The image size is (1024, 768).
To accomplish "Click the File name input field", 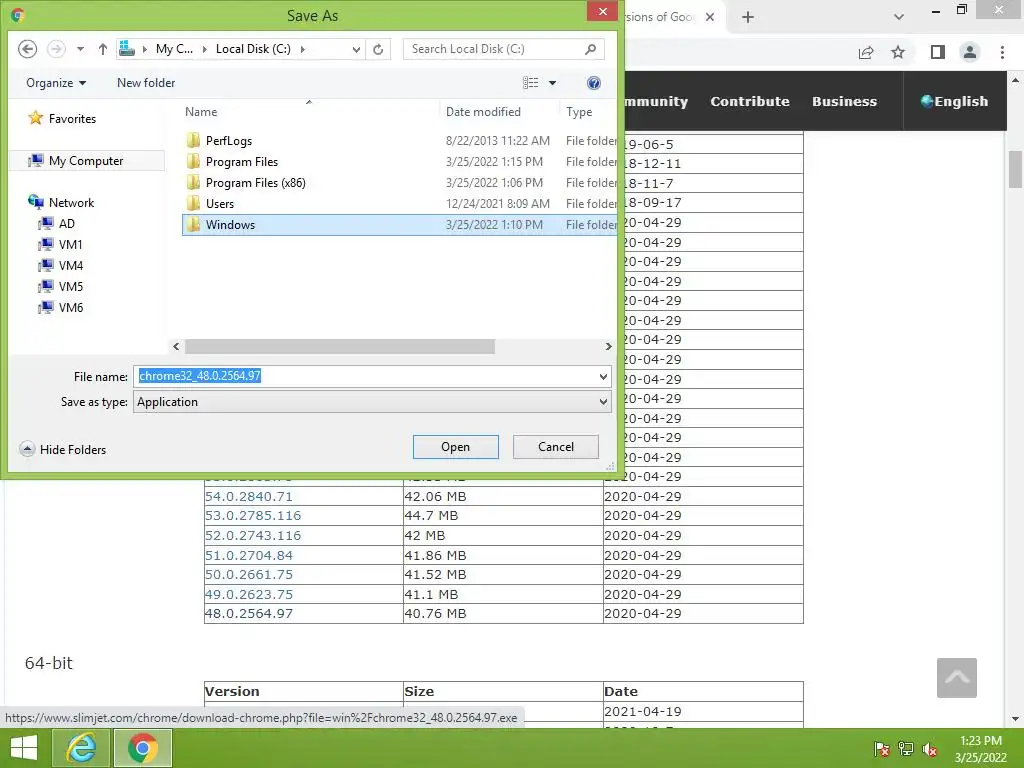I will (x=364, y=376).
